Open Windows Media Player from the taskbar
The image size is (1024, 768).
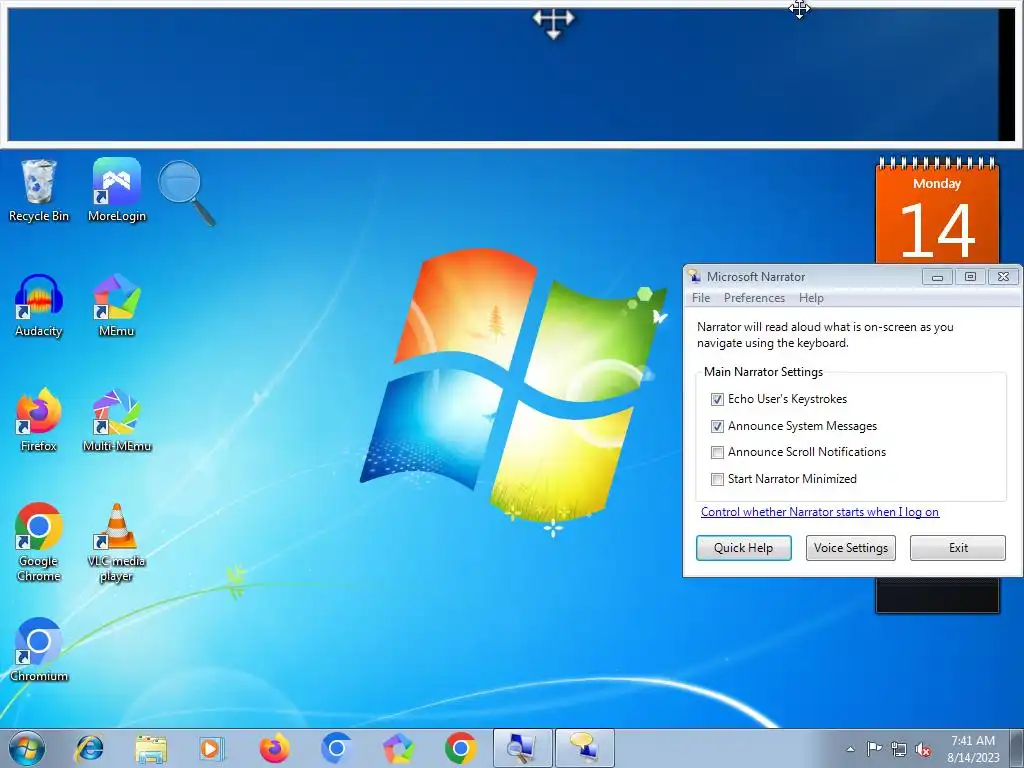pyautogui.click(x=211, y=748)
